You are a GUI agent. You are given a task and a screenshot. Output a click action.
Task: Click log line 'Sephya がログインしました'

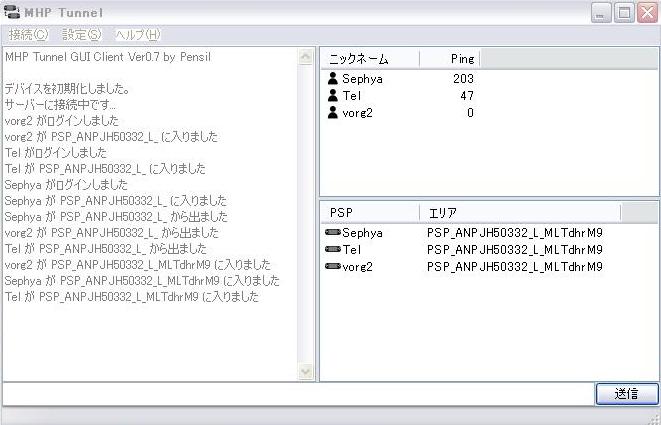pyautogui.click(x=66, y=185)
